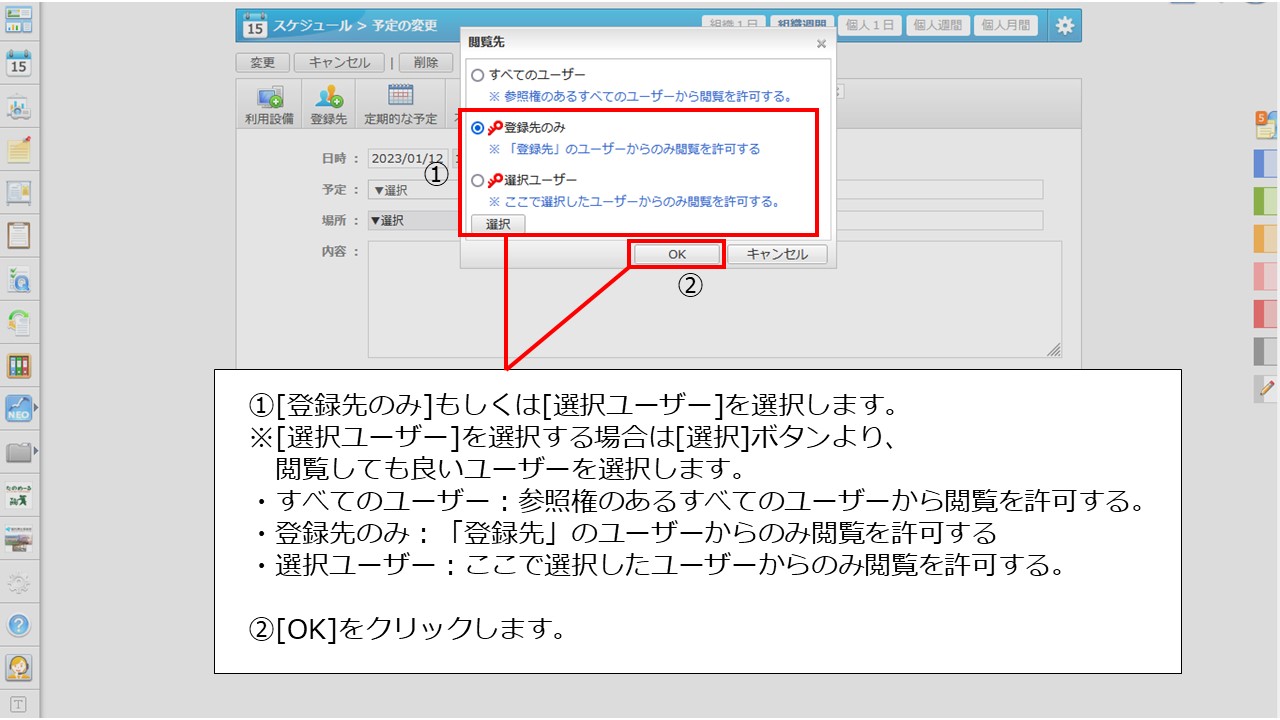Switch to the 個人週間 view tab

coord(938,26)
